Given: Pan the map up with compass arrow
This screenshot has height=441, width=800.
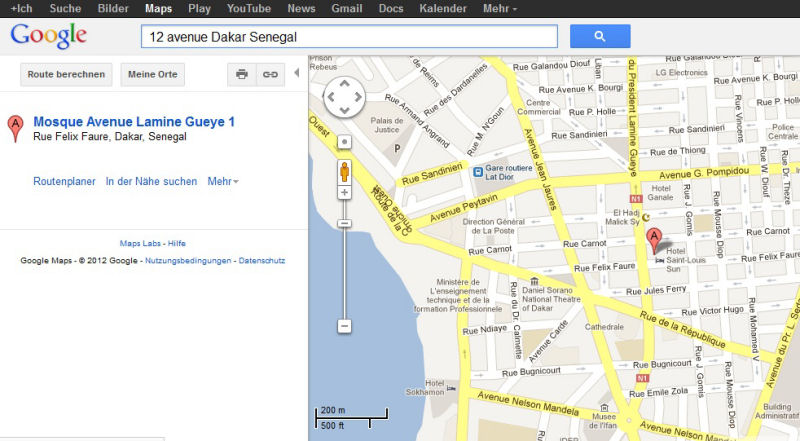Looking at the screenshot, I should (344, 84).
